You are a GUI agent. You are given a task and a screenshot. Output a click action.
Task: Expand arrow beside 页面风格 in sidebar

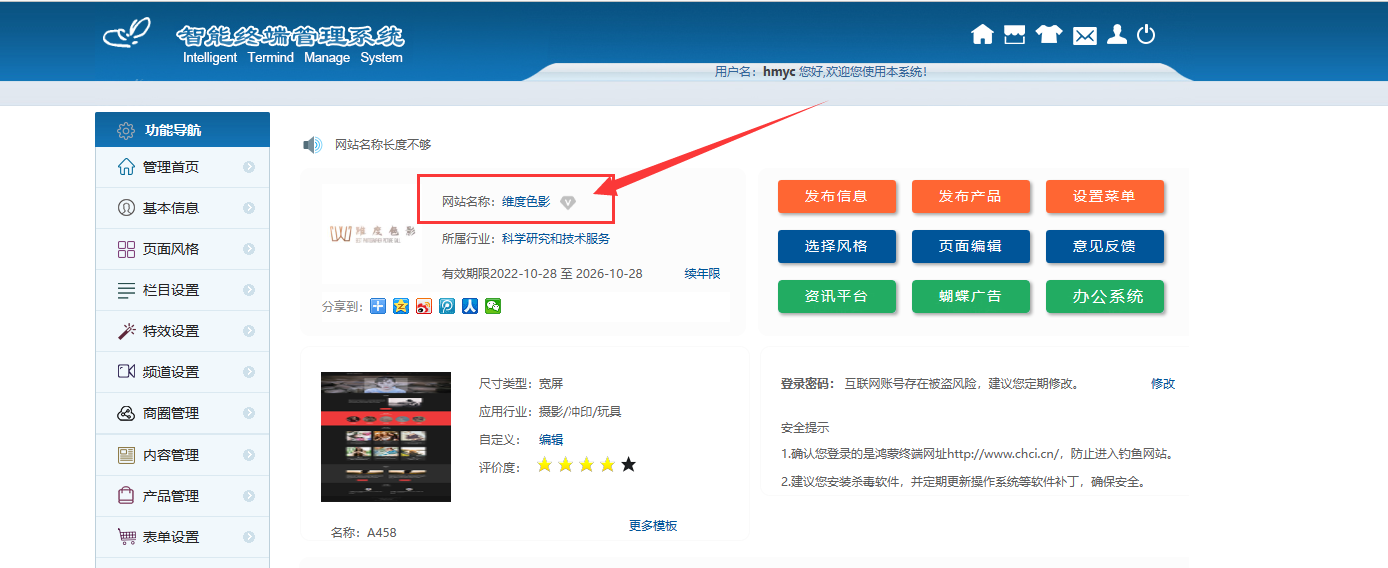[x=249, y=249]
